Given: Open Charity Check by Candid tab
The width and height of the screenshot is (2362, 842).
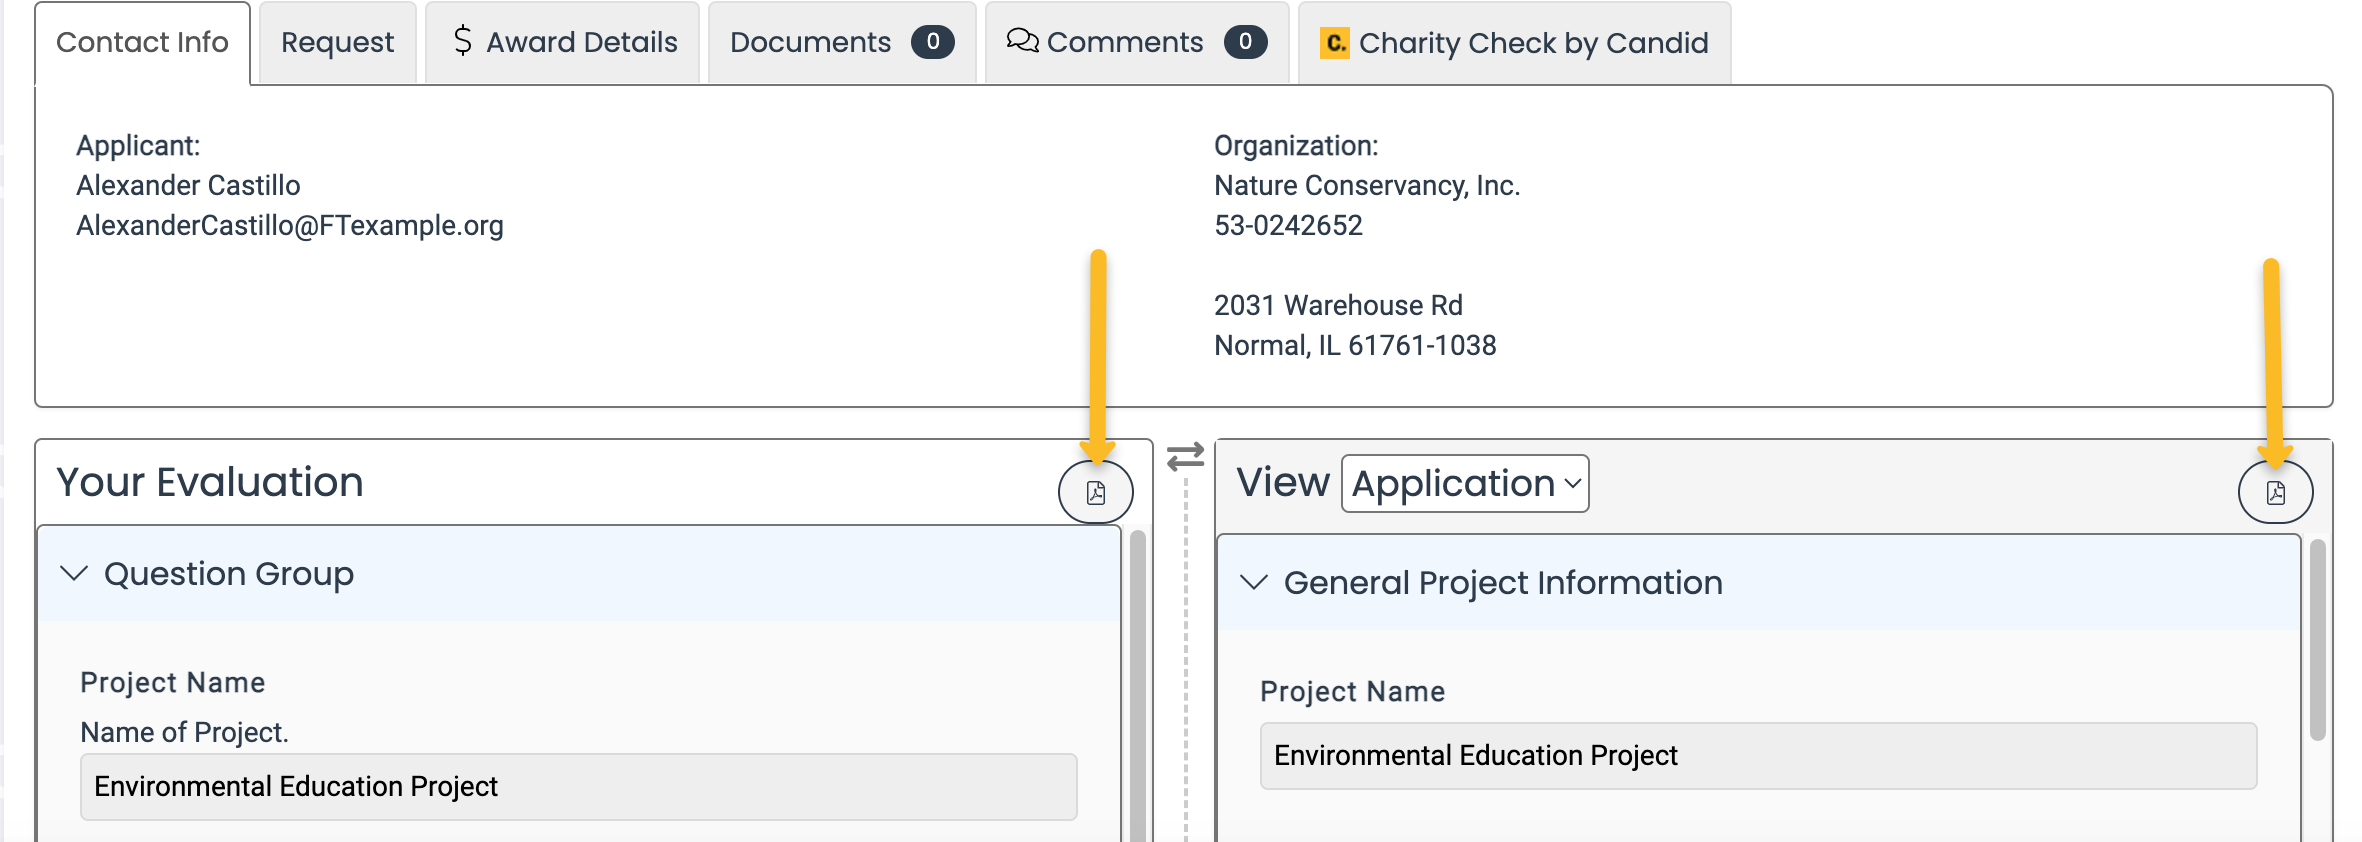Looking at the screenshot, I should click(1532, 43).
